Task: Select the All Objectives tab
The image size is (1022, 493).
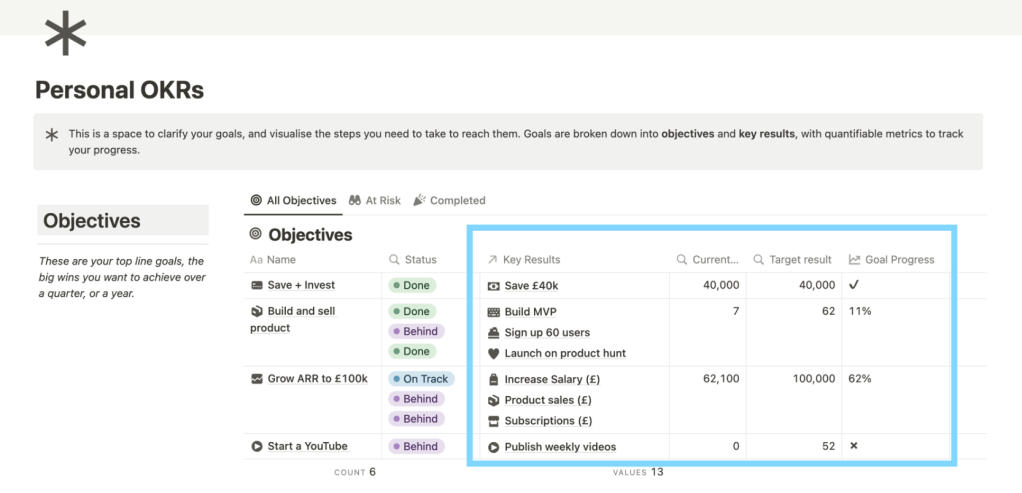Action: (293, 200)
